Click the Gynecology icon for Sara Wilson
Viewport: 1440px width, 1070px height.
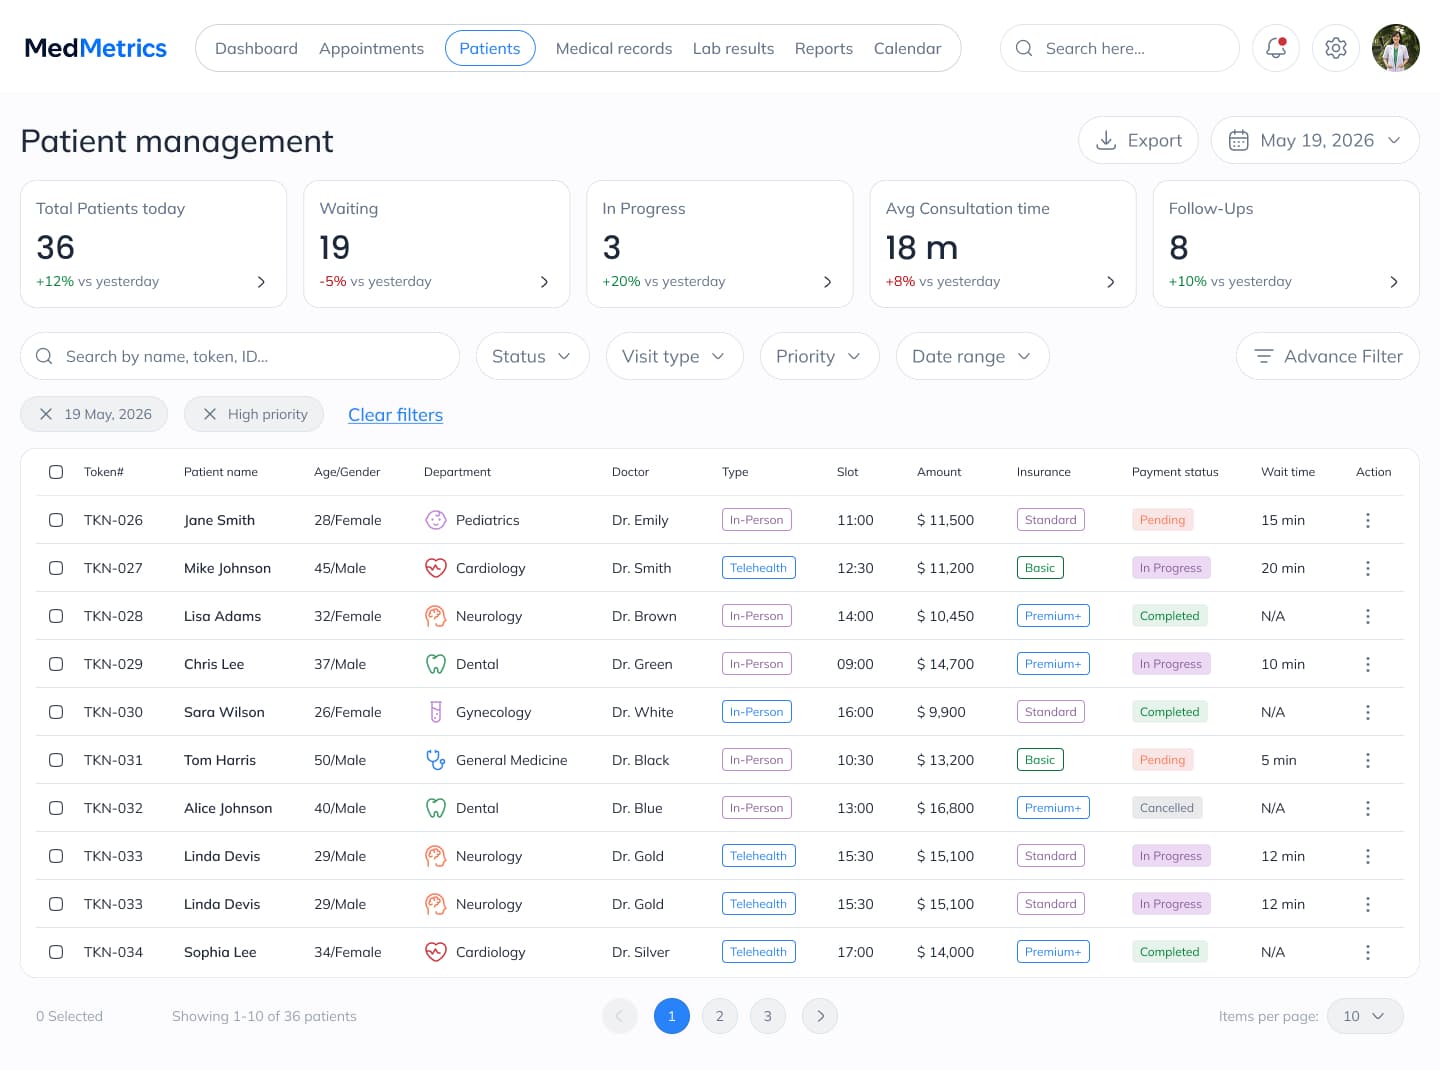(x=435, y=712)
